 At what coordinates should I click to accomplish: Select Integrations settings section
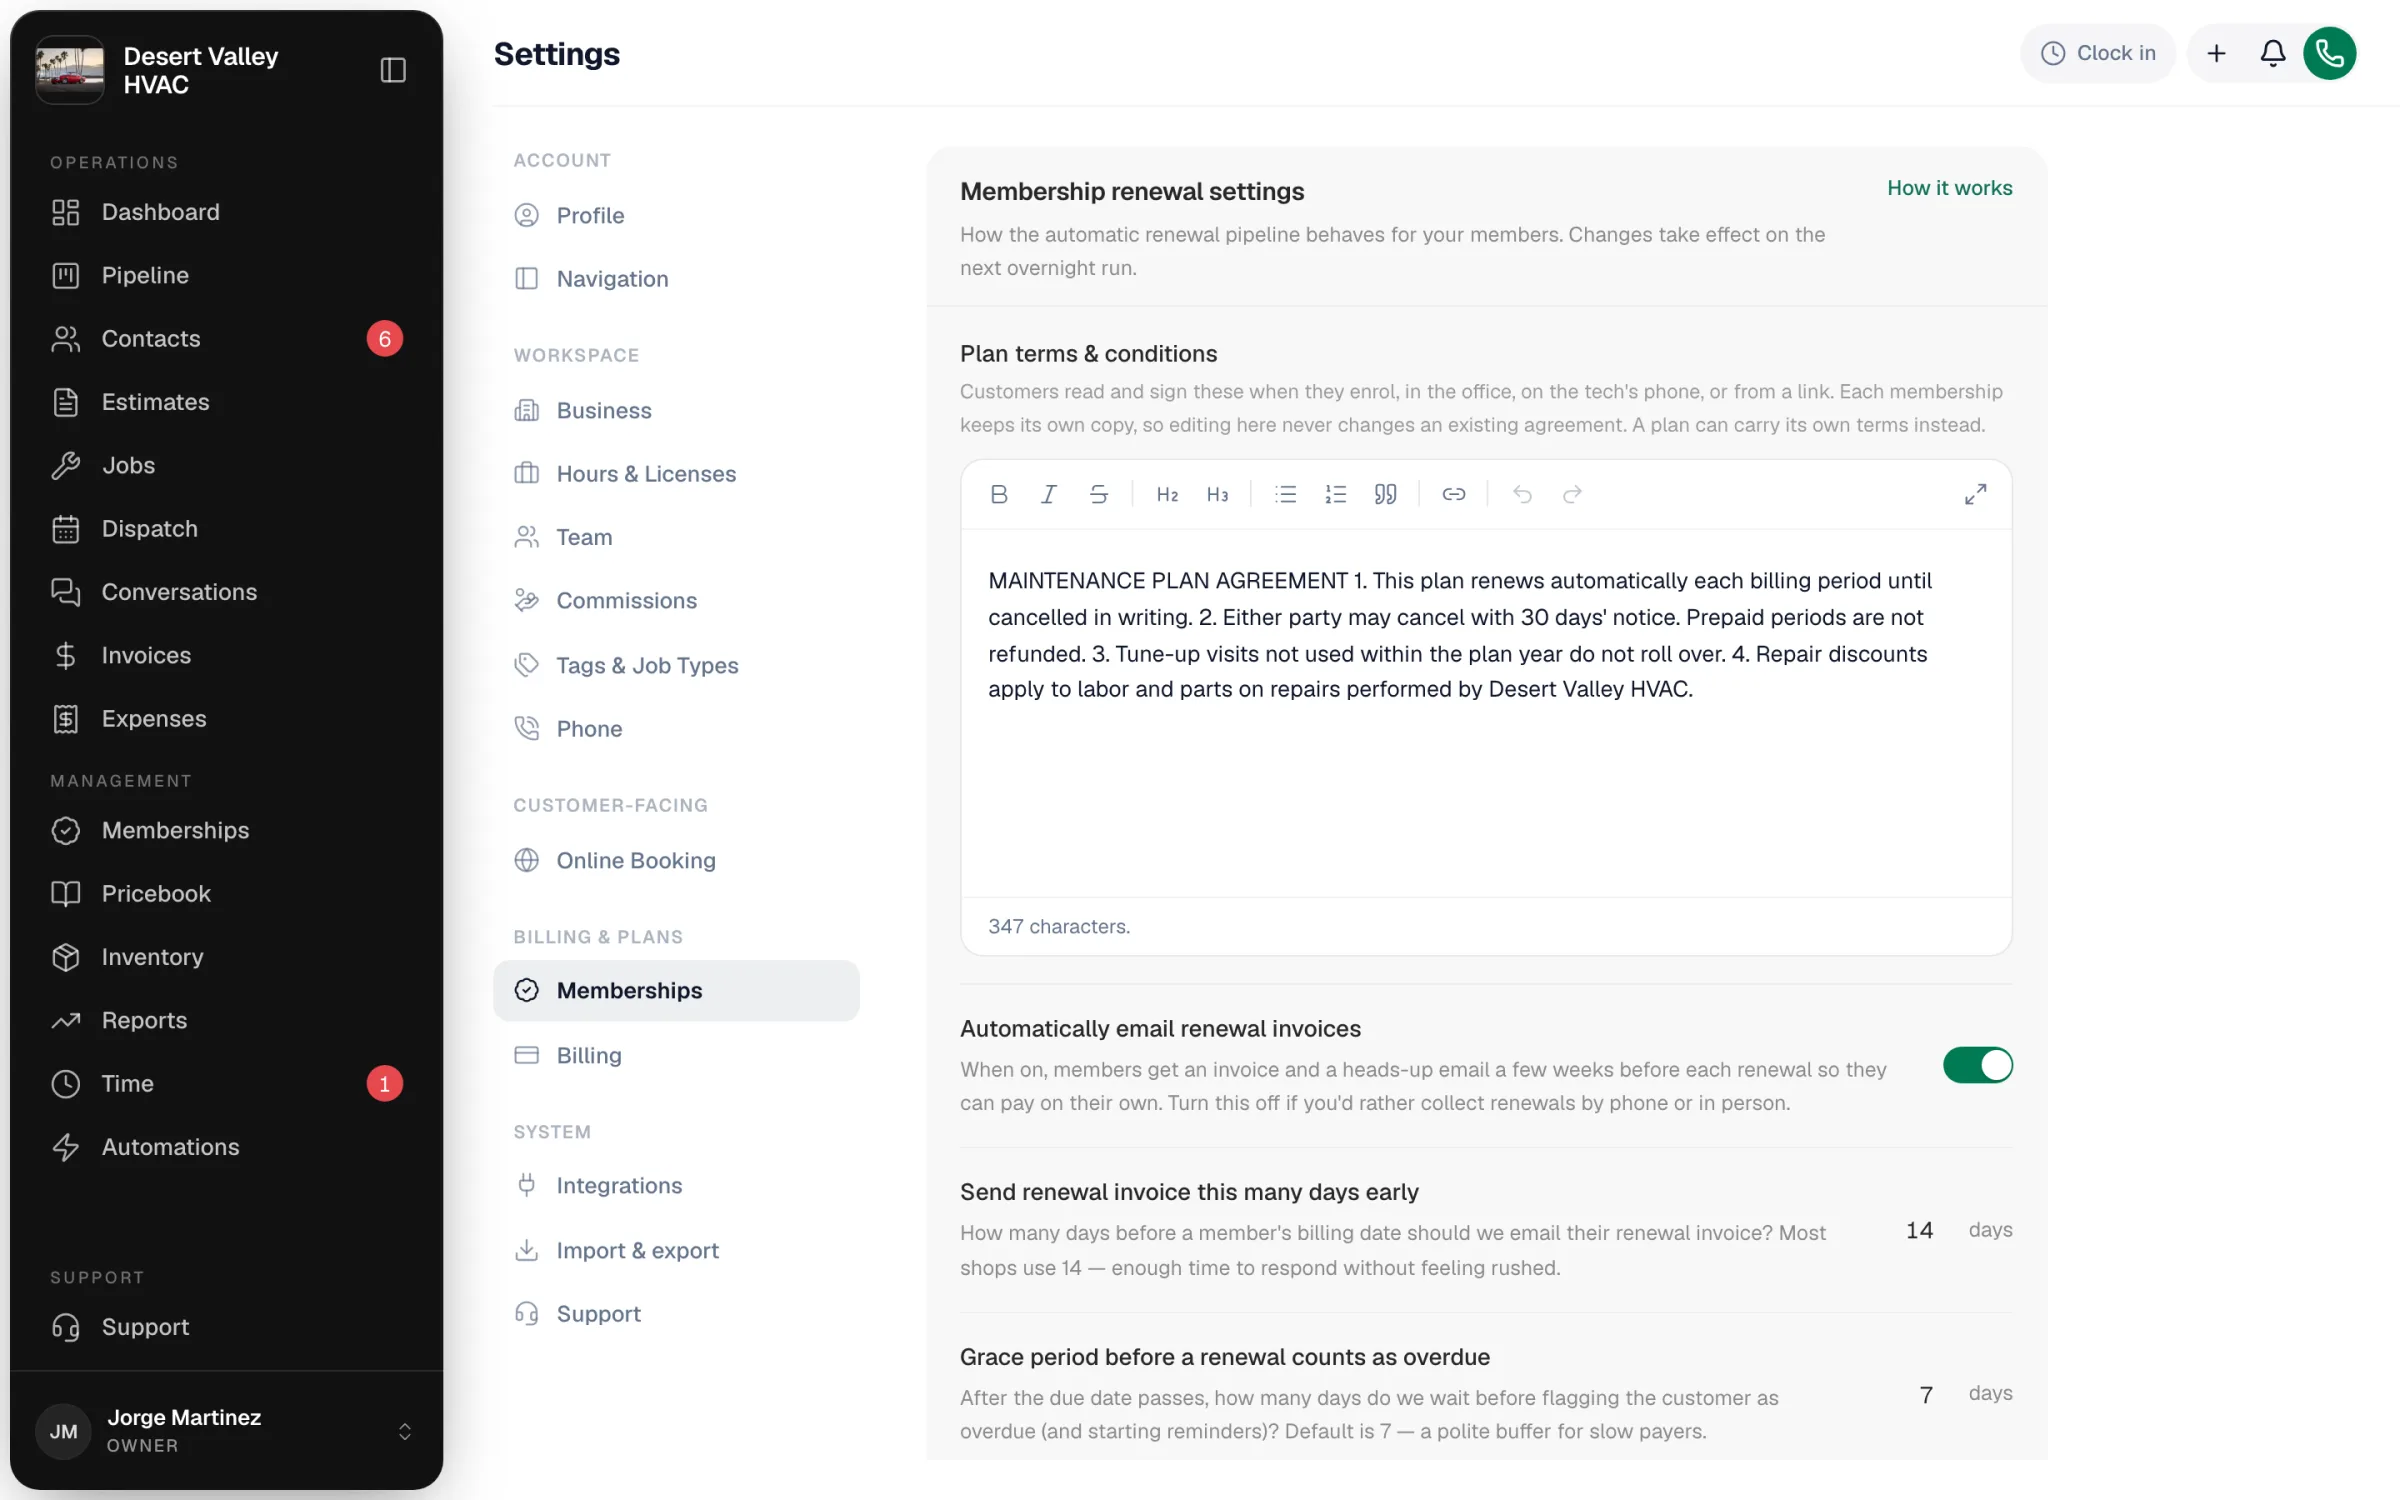(x=676, y=1185)
